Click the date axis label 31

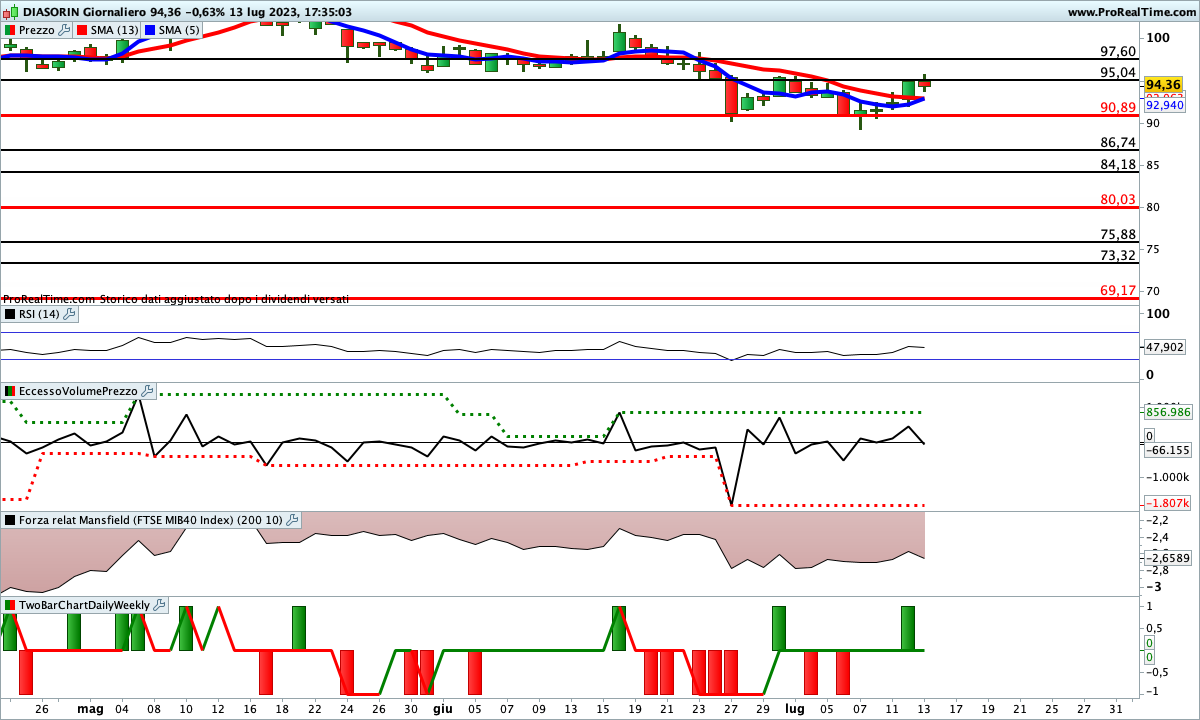(x=1115, y=709)
